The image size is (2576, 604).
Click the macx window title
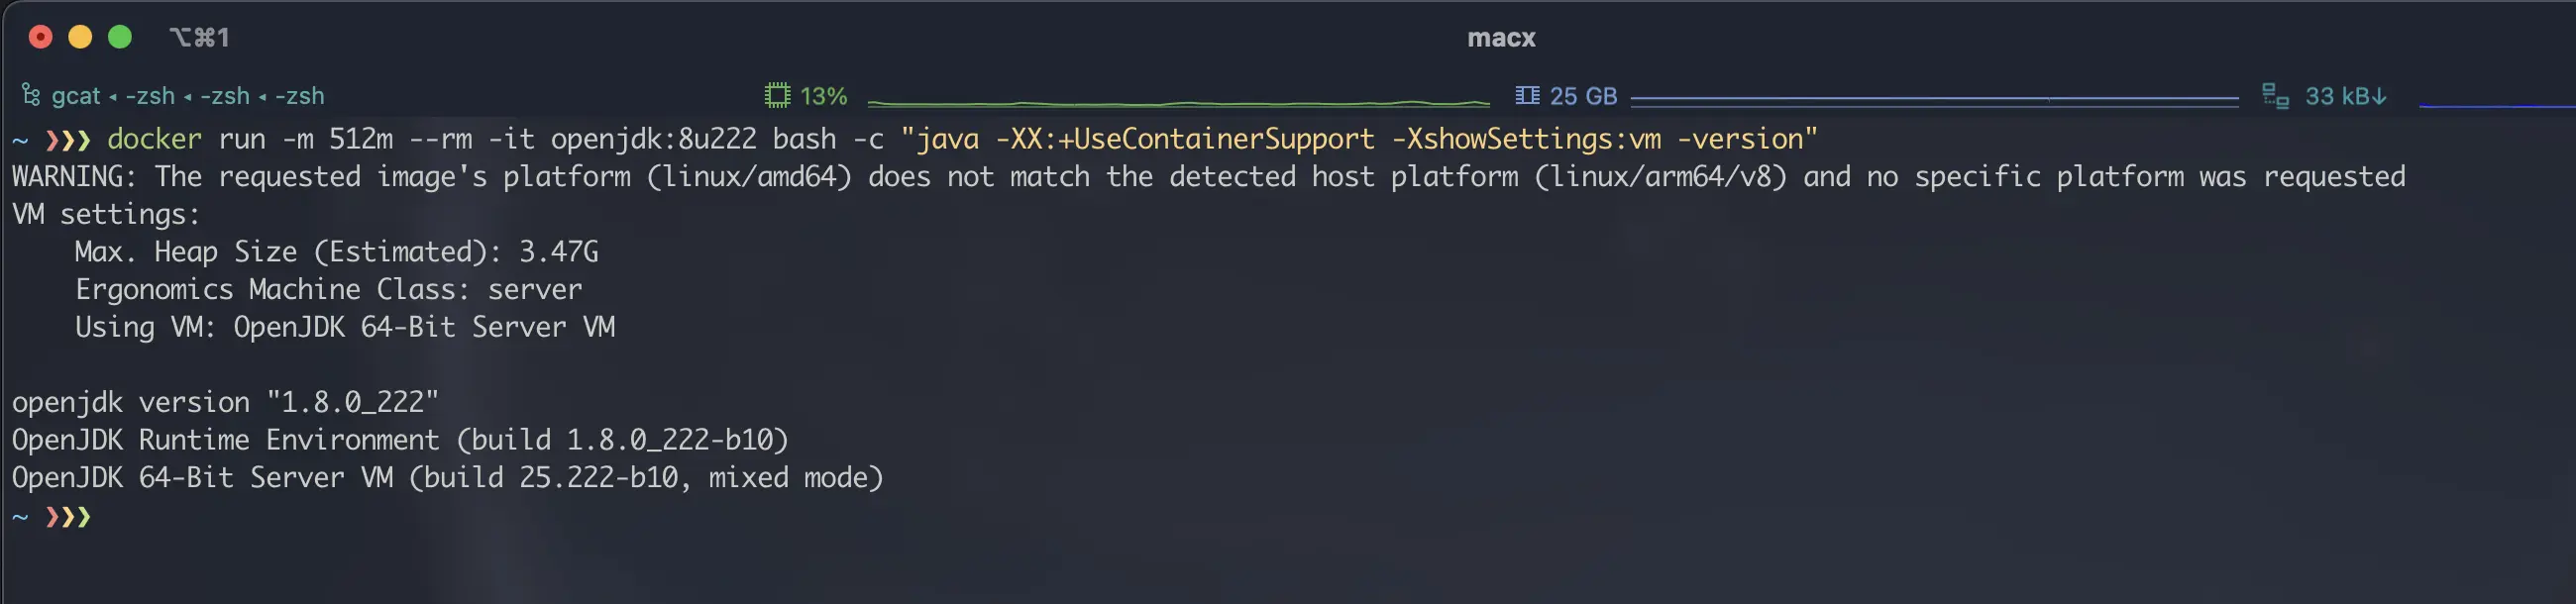pos(1501,38)
